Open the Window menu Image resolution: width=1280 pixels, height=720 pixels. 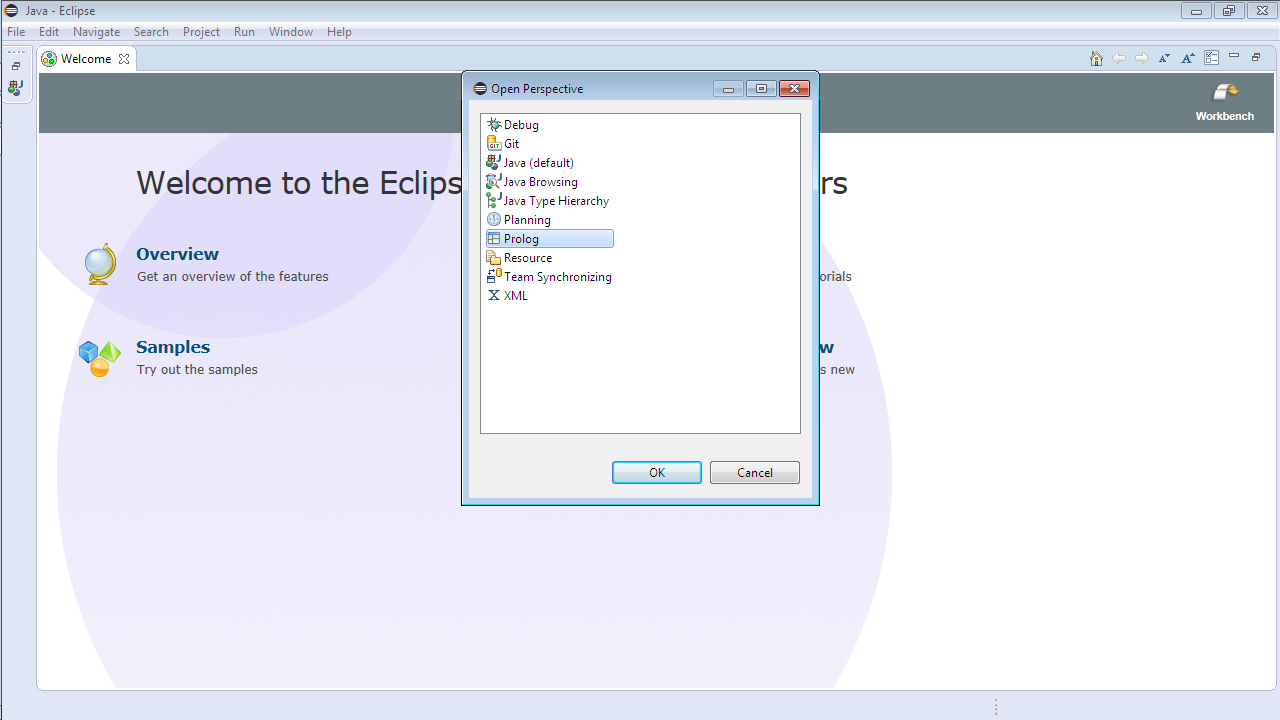[291, 32]
